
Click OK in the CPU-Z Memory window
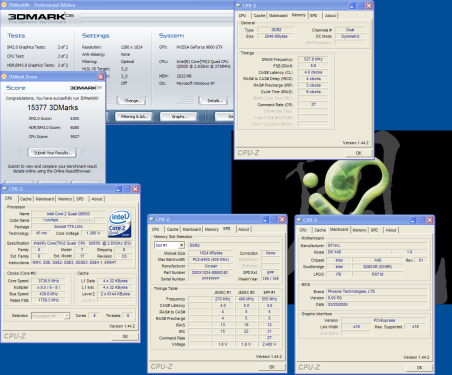coord(358,153)
